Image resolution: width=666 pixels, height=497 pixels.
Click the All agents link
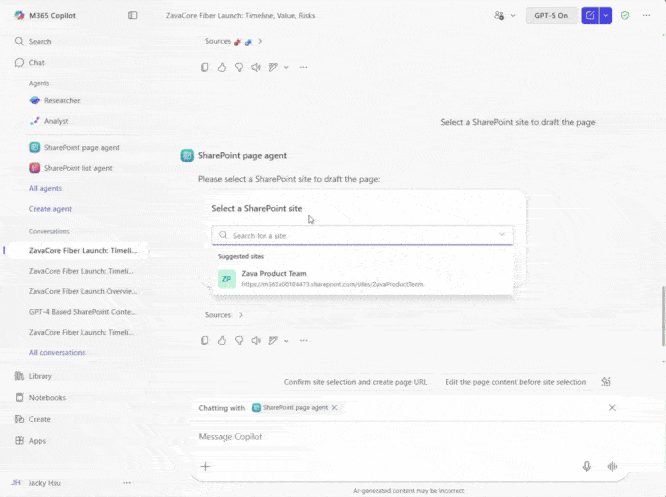coord(45,188)
